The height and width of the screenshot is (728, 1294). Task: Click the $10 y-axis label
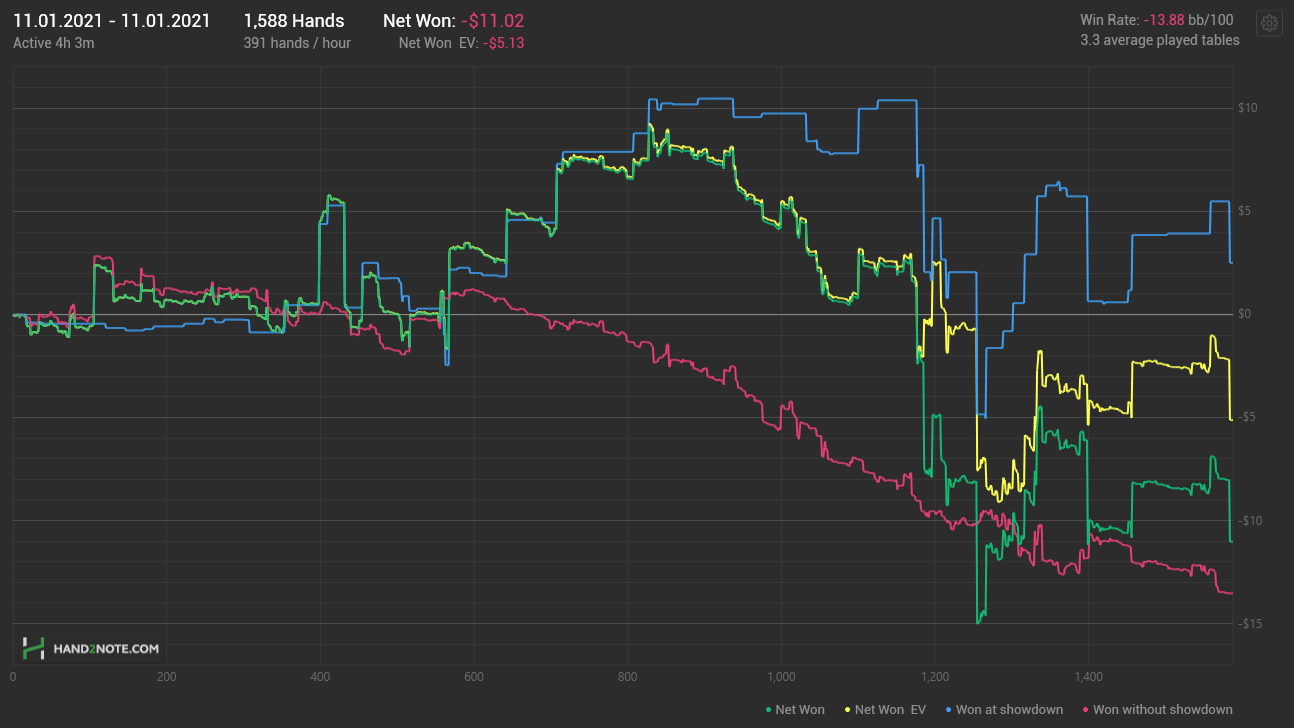tap(1246, 108)
